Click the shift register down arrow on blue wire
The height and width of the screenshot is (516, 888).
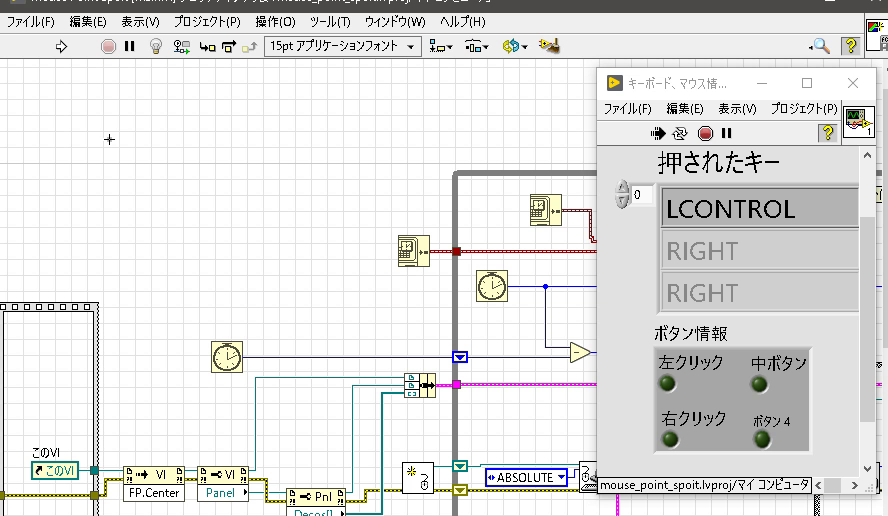(x=460, y=357)
